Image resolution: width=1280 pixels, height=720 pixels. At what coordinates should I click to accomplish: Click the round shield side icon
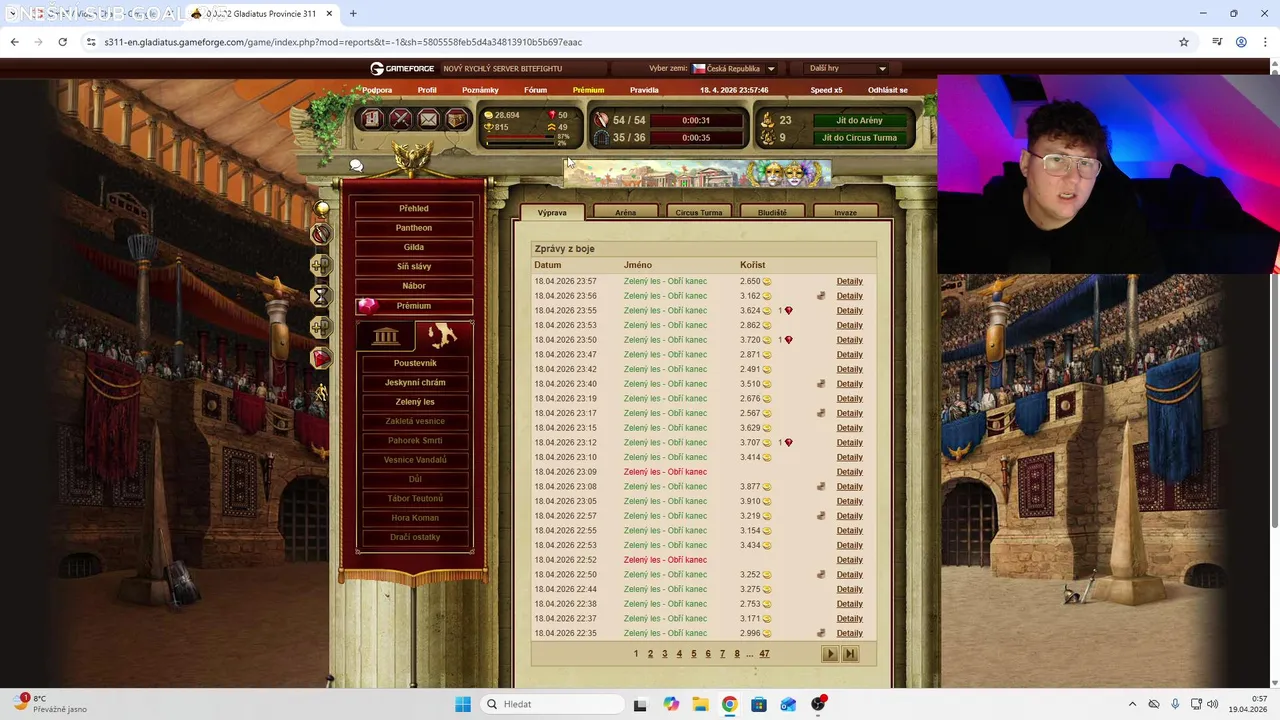tap(321, 234)
